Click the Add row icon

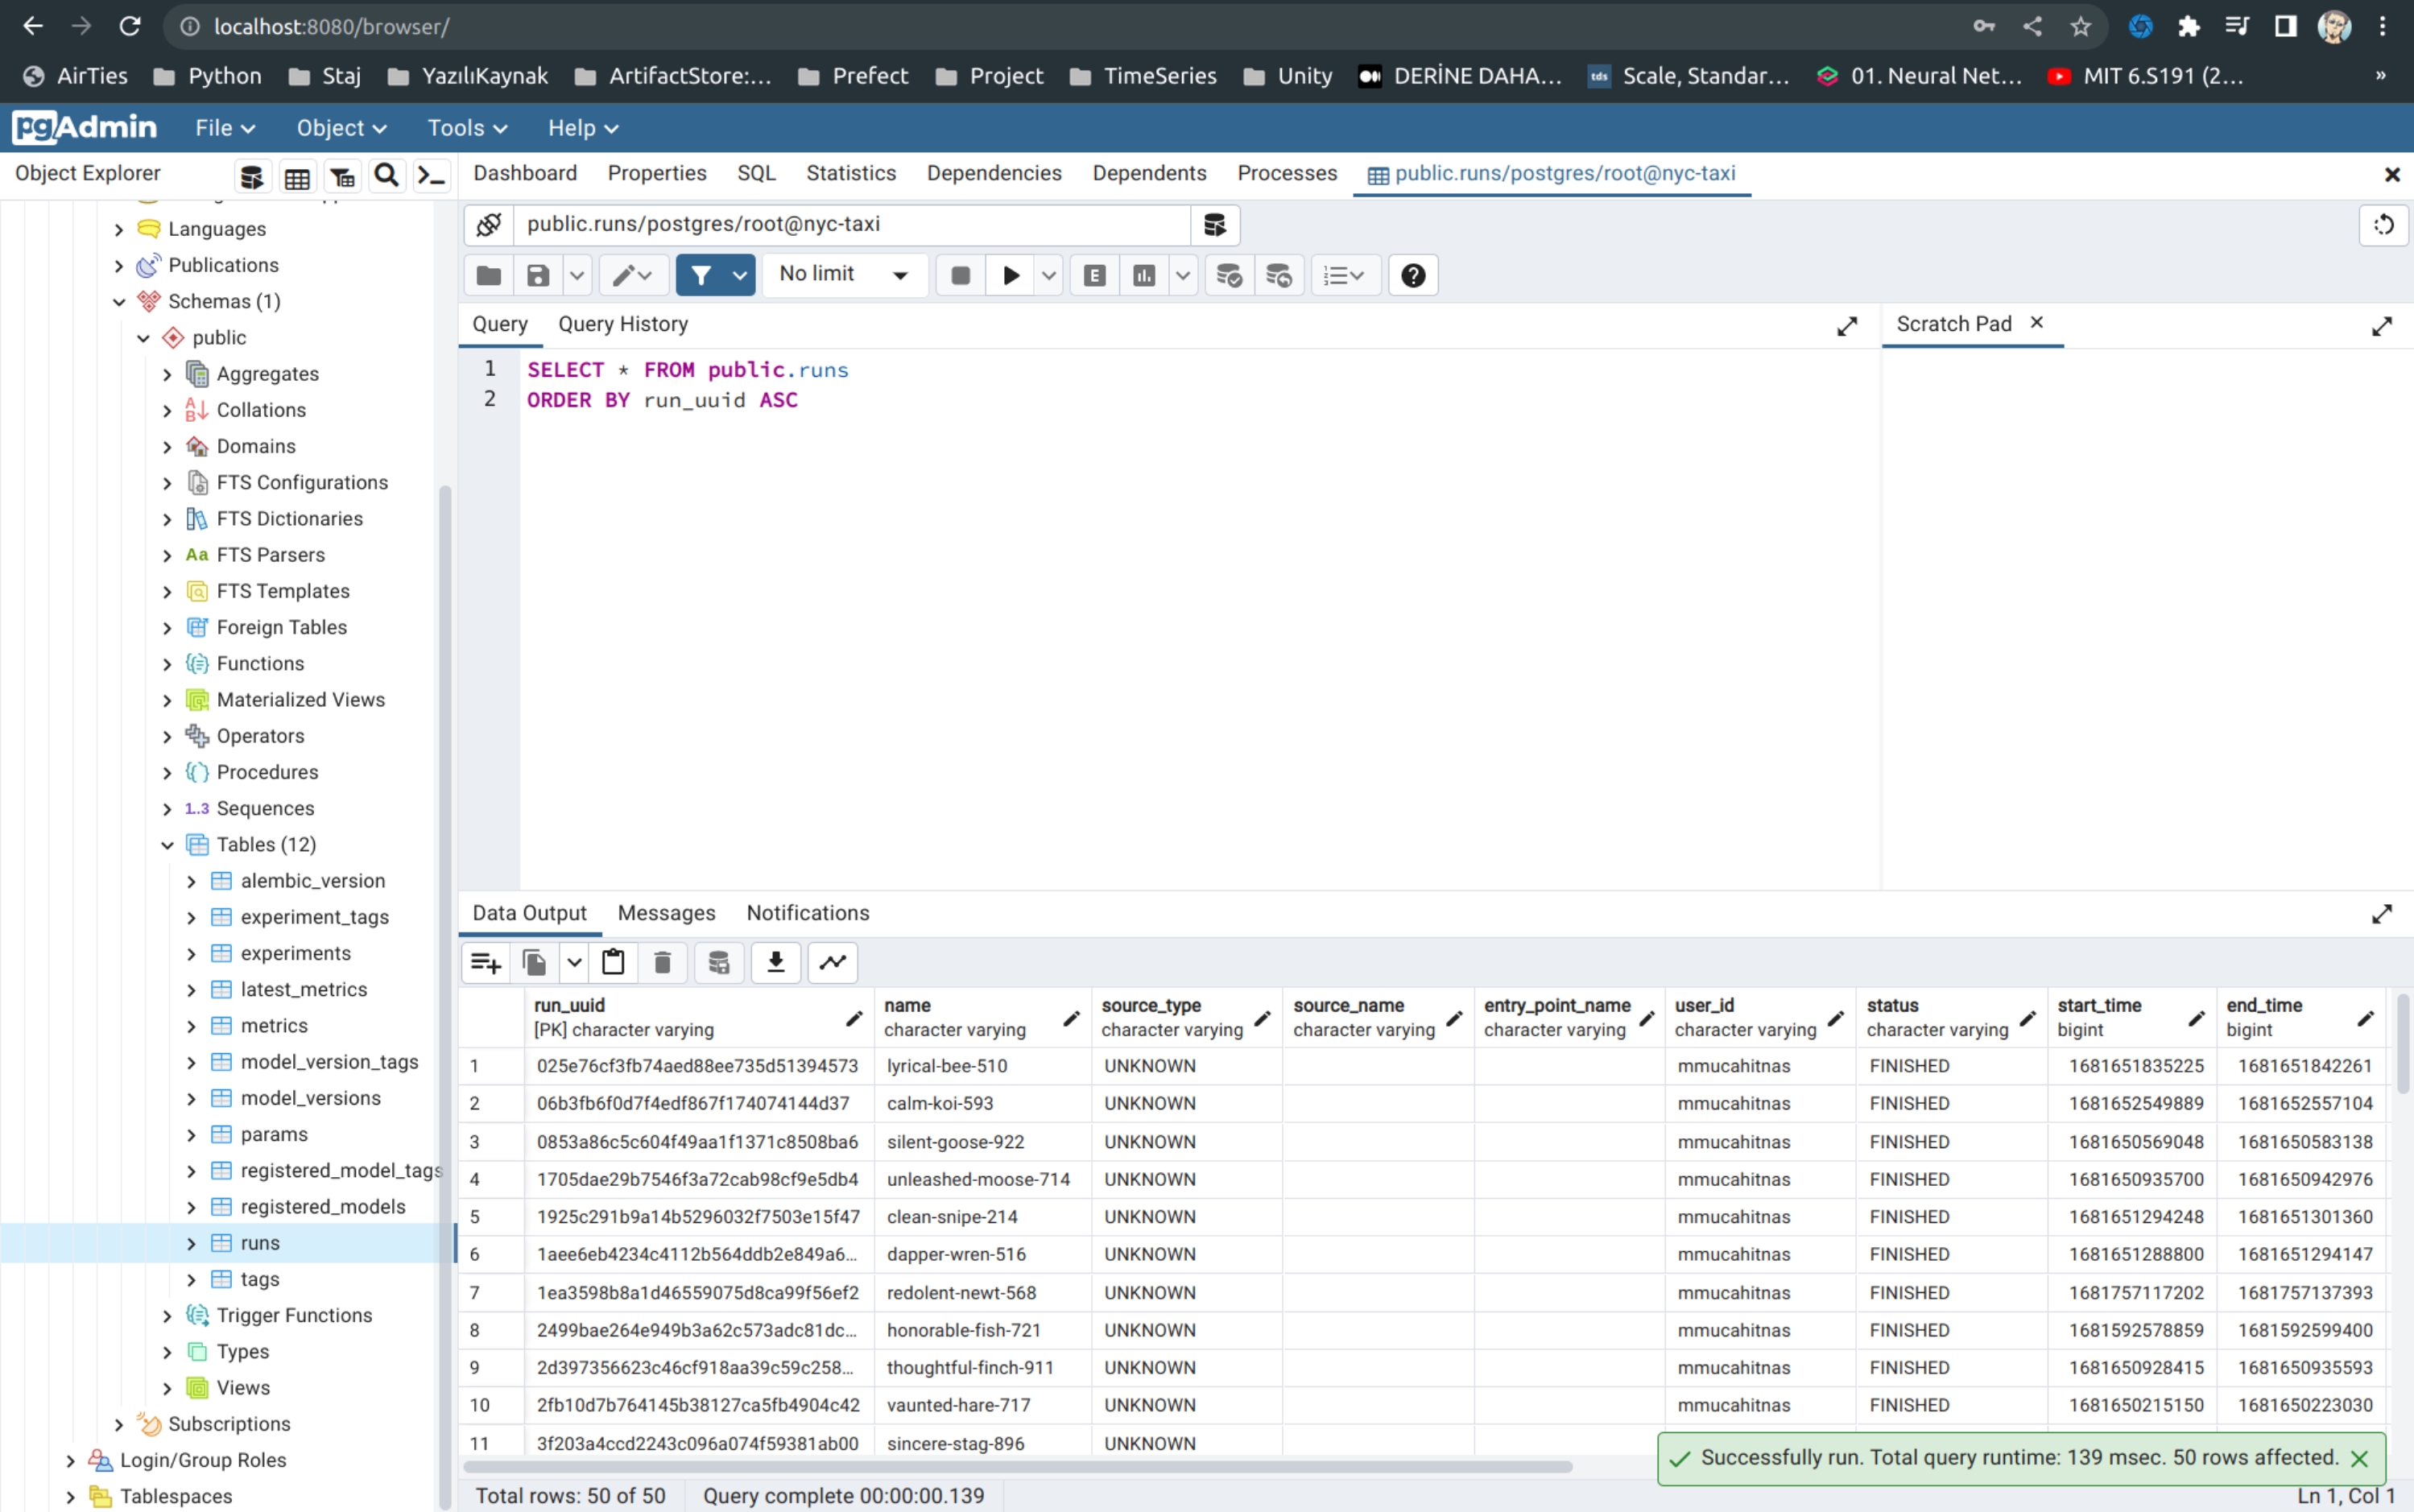coord(486,962)
